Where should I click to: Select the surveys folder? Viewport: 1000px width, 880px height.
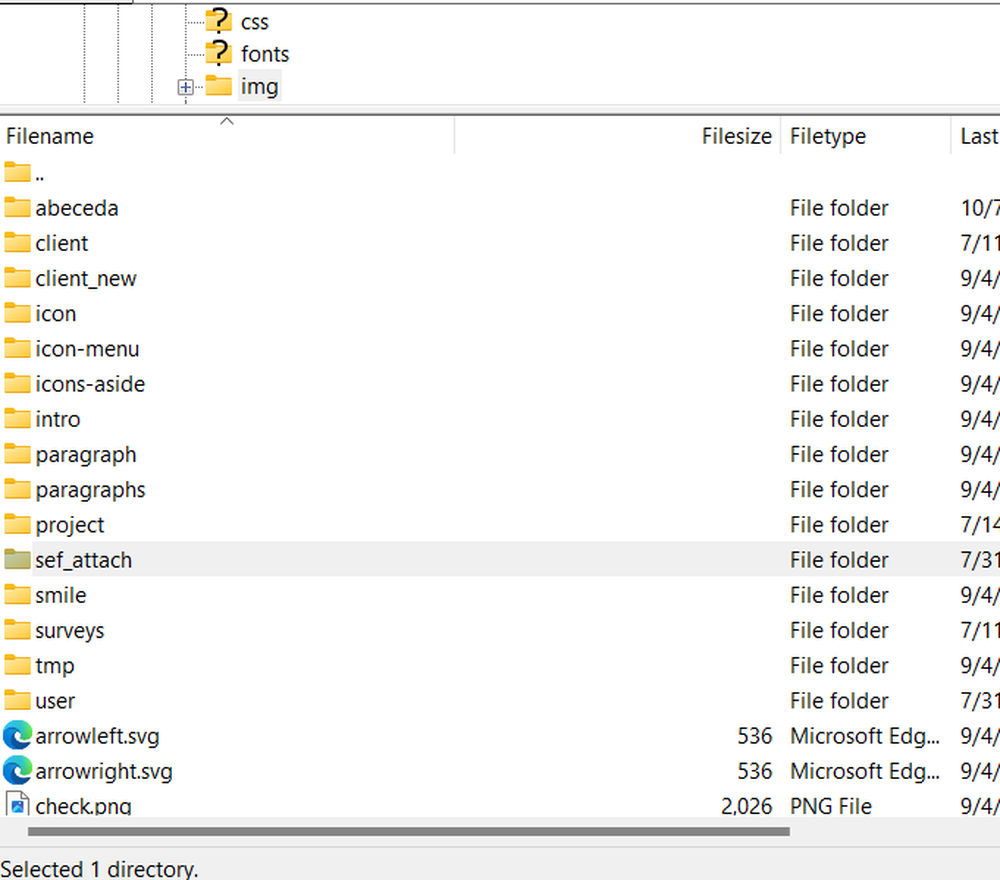tap(70, 631)
